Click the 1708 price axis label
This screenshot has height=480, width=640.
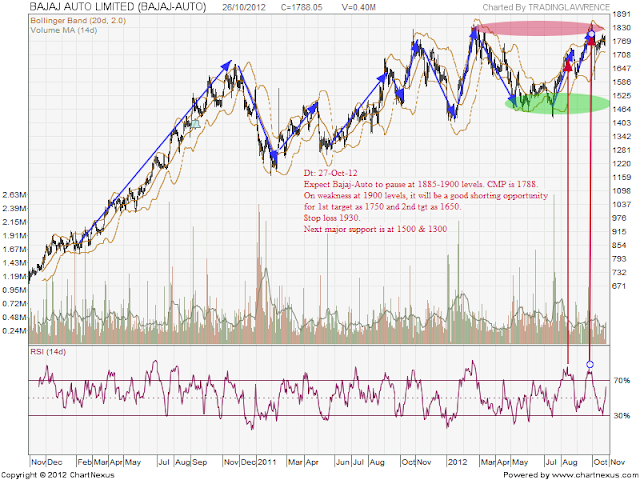(622, 55)
